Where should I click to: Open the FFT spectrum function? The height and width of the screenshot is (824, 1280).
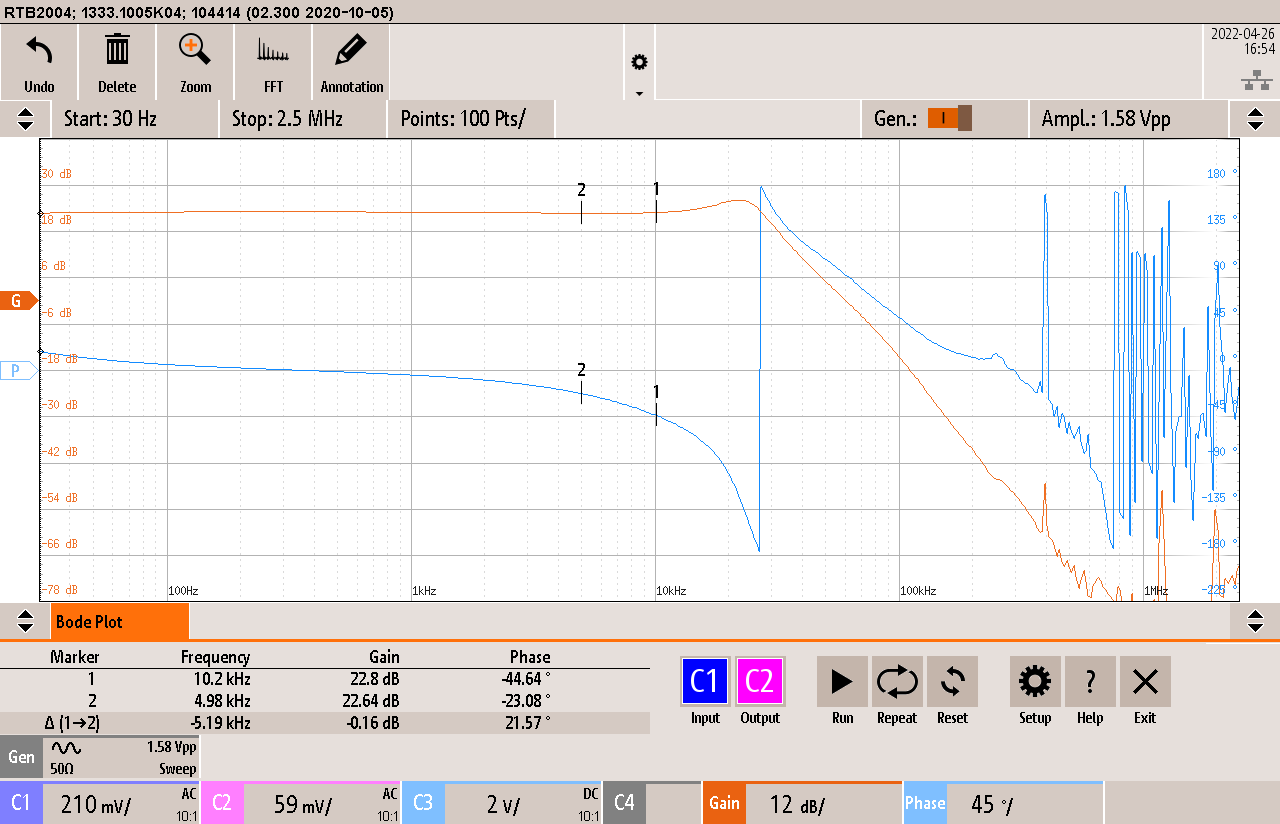[x=273, y=50]
